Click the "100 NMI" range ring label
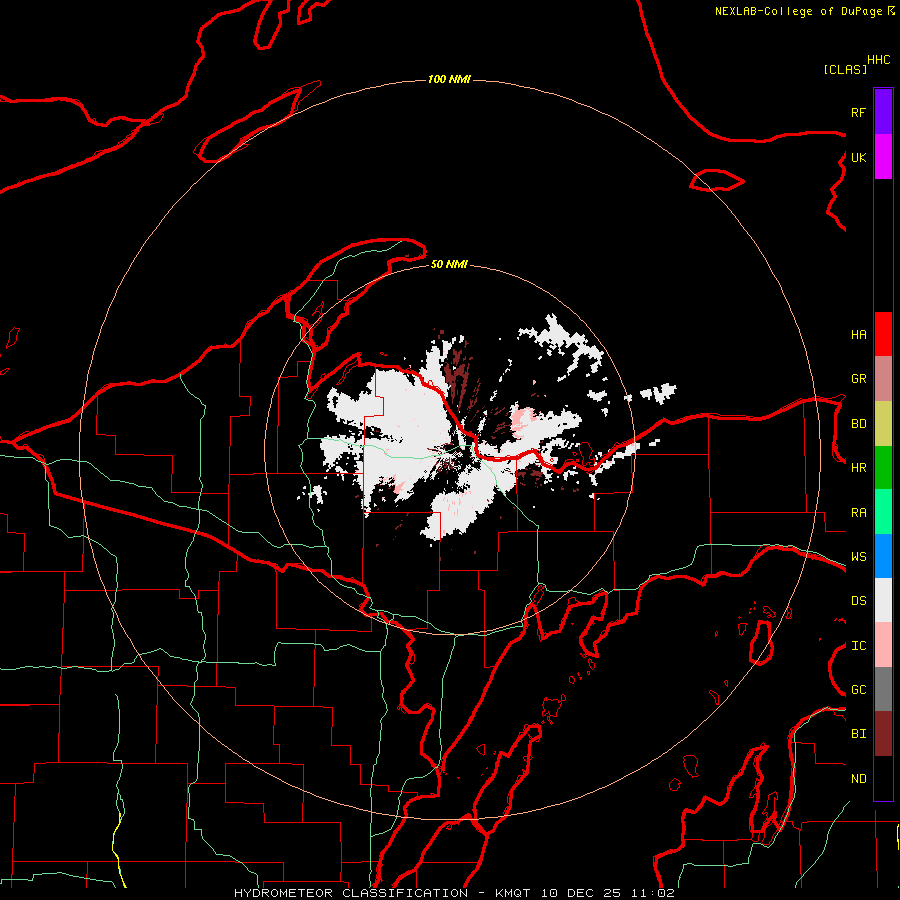Screen dimensions: 900x900 (449, 79)
